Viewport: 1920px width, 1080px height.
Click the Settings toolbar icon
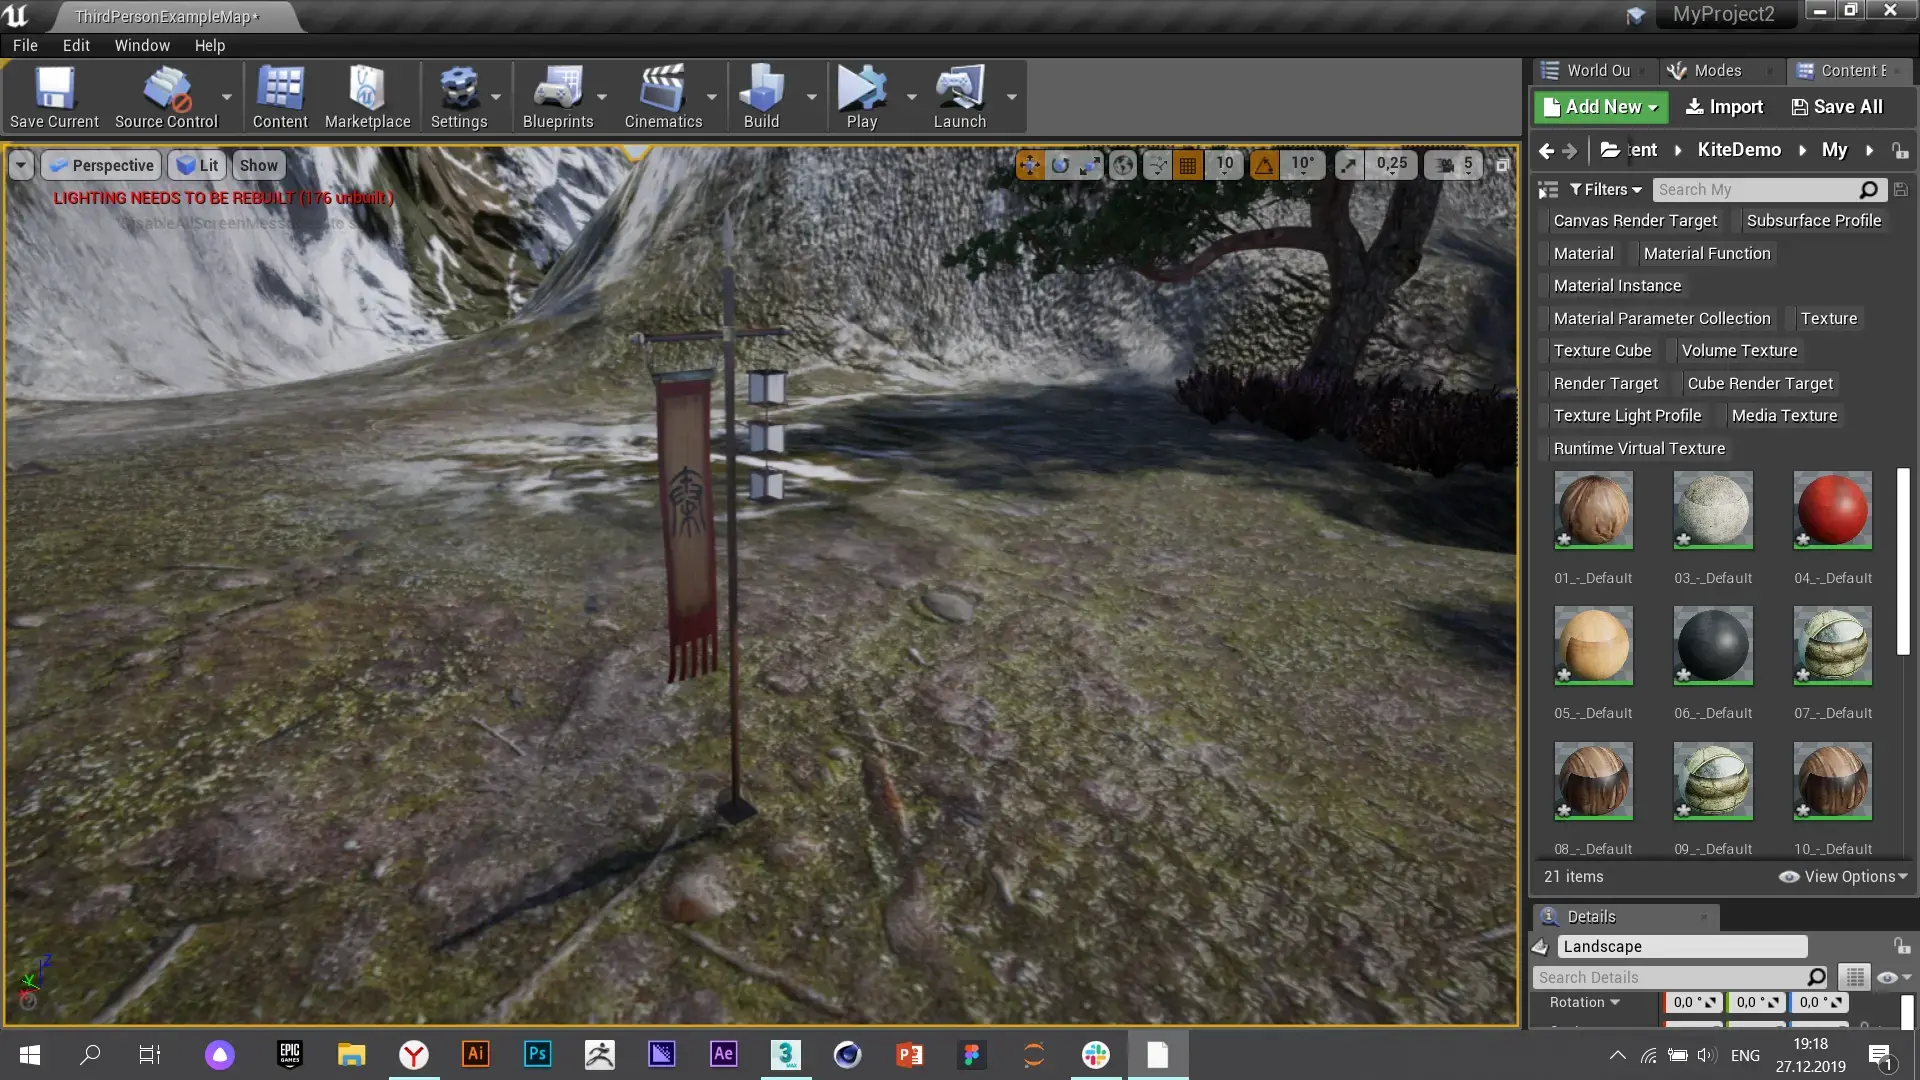click(x=459, y=97)
